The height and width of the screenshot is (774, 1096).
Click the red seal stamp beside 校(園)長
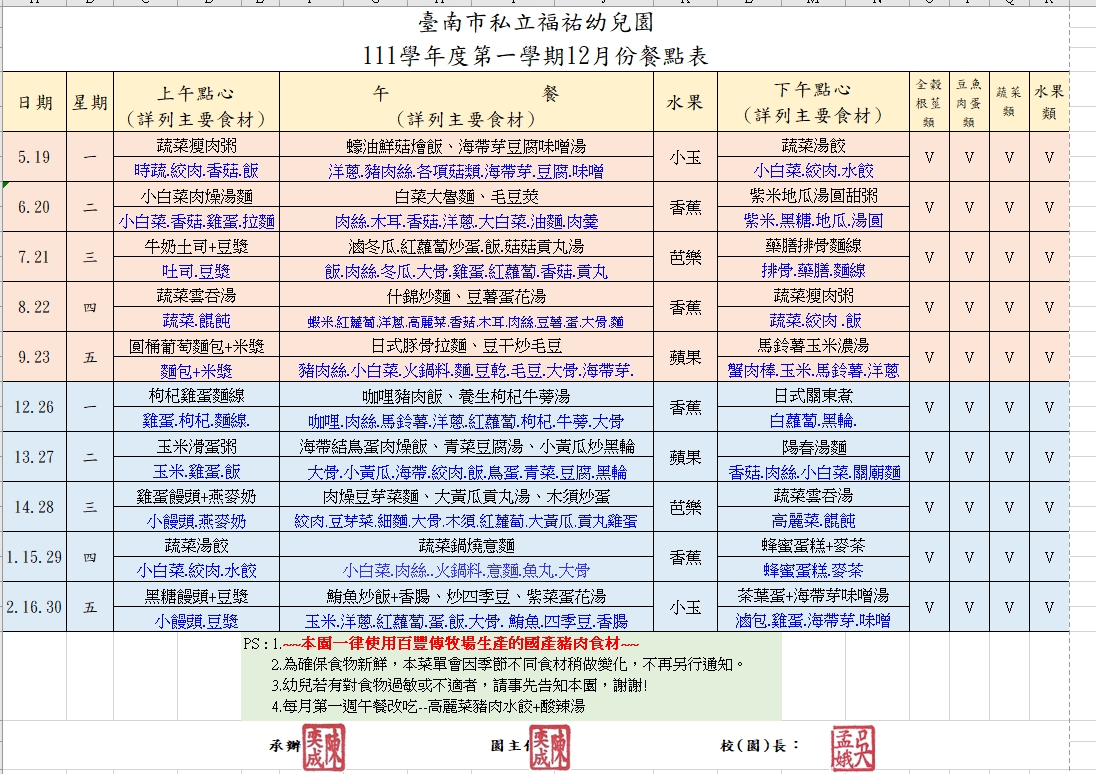click(x=853, y=748)
